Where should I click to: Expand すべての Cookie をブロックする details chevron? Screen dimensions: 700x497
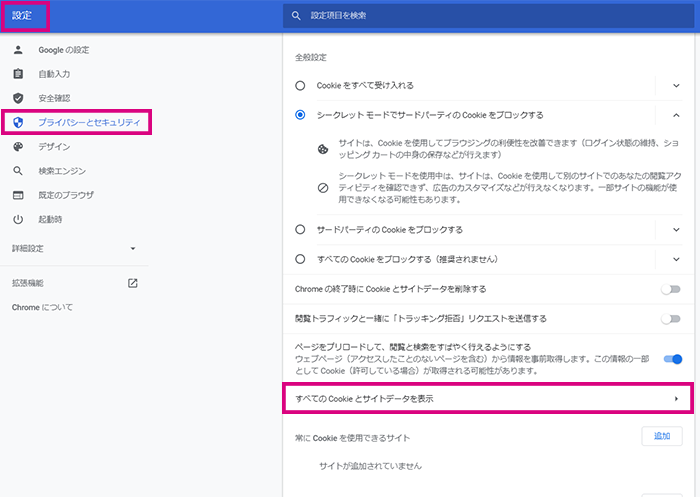pos(676,259)
